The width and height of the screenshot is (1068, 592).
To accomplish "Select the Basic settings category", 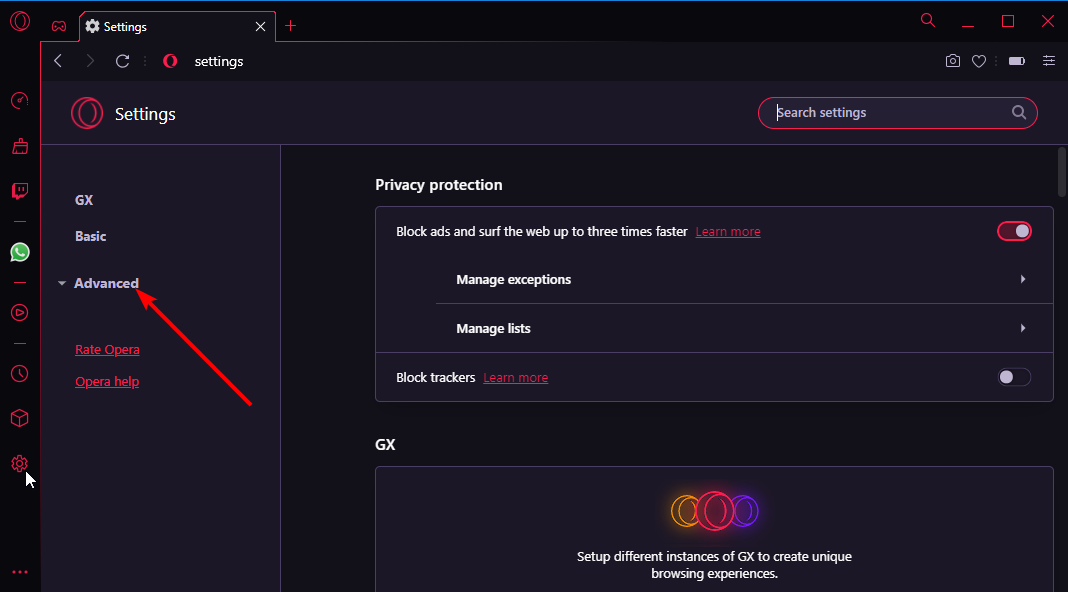I will [x=91, y=236].
